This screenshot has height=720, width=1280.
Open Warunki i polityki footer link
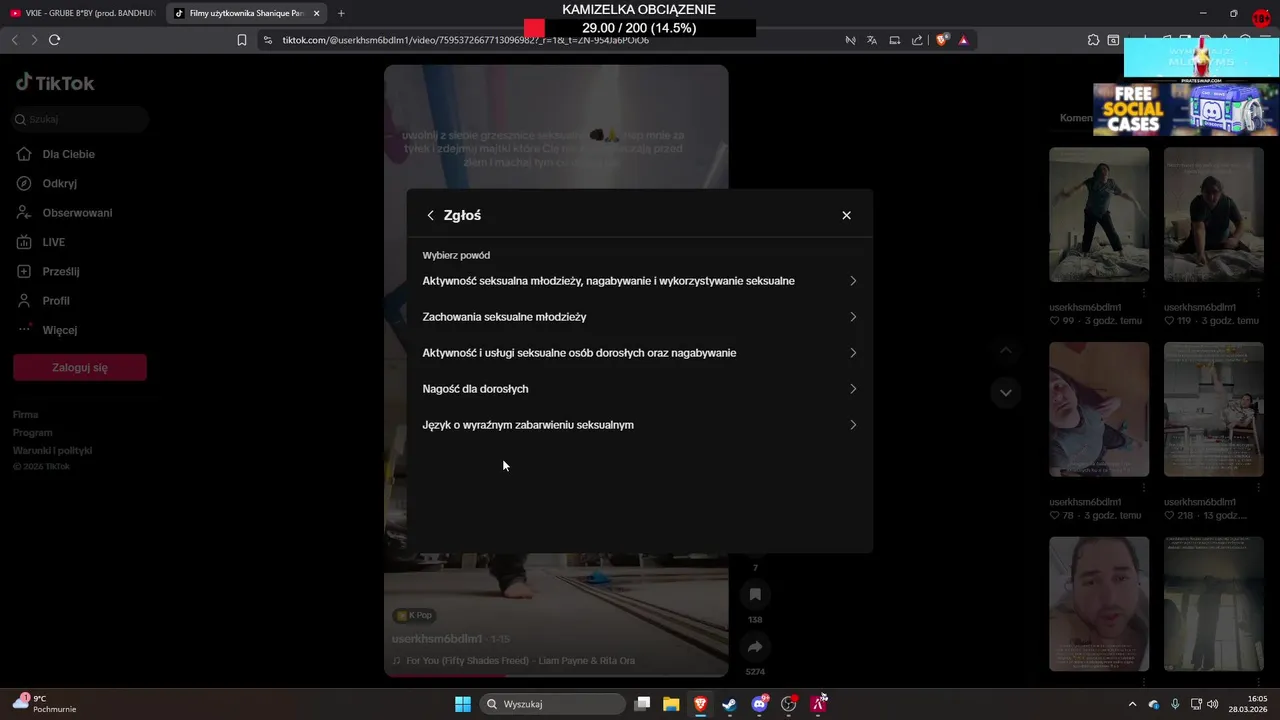coord(52,450)
